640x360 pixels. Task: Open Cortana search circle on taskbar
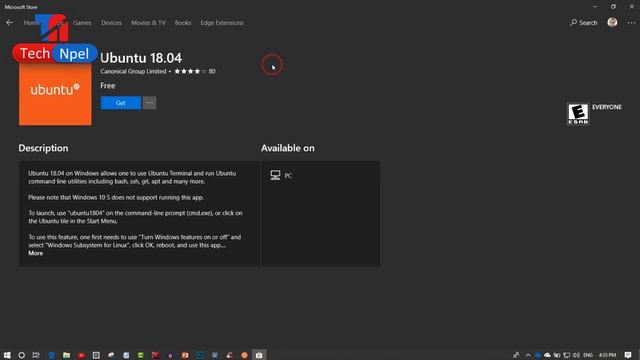[x=22, y=355]
